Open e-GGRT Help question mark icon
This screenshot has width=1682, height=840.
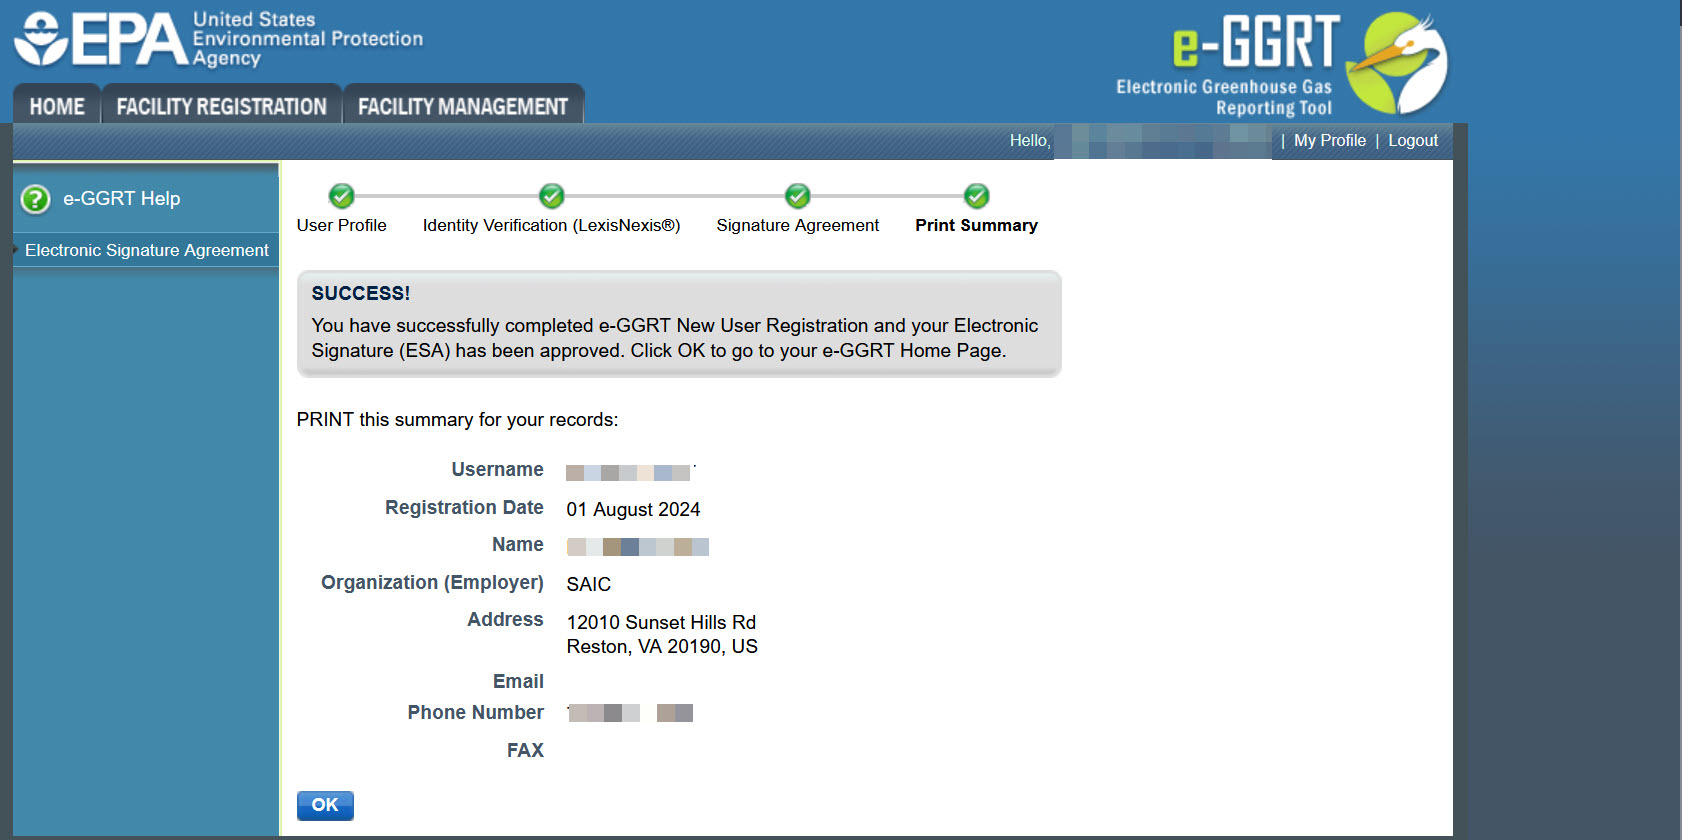tap(36, 199)
